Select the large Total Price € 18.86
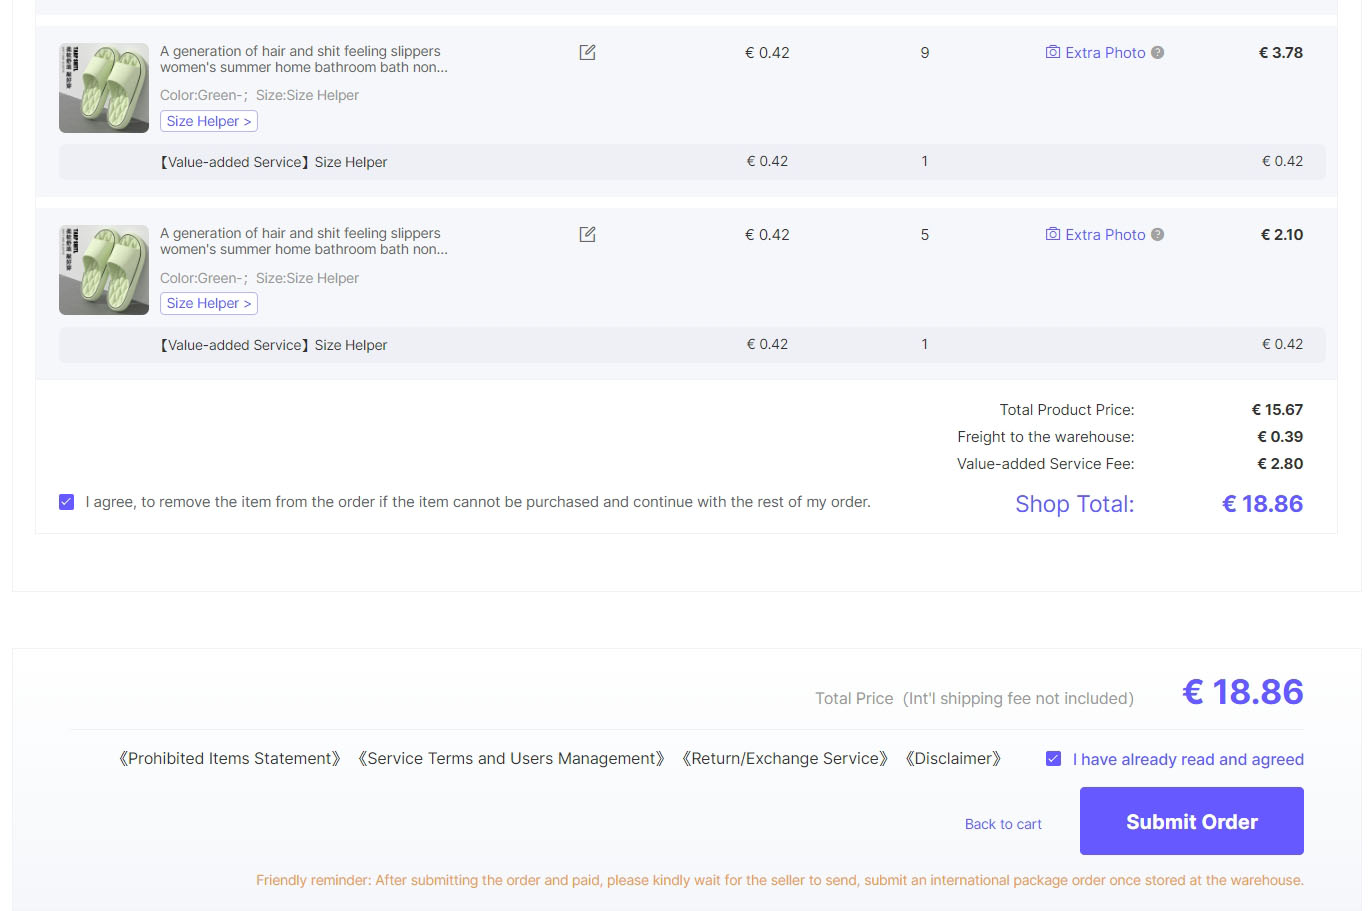Image resolution: width=1371 pixels, height=911 pixels. (x=1243, y=691)
